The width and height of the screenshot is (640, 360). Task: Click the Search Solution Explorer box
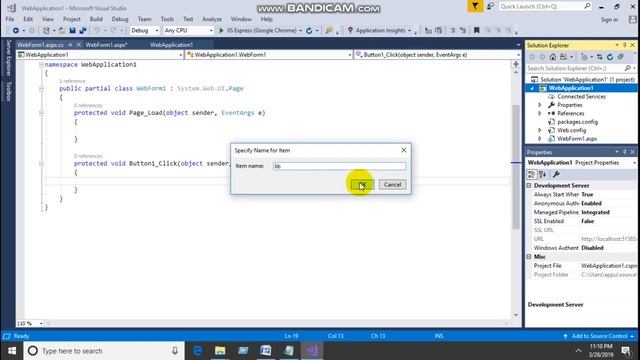(576, 68)
